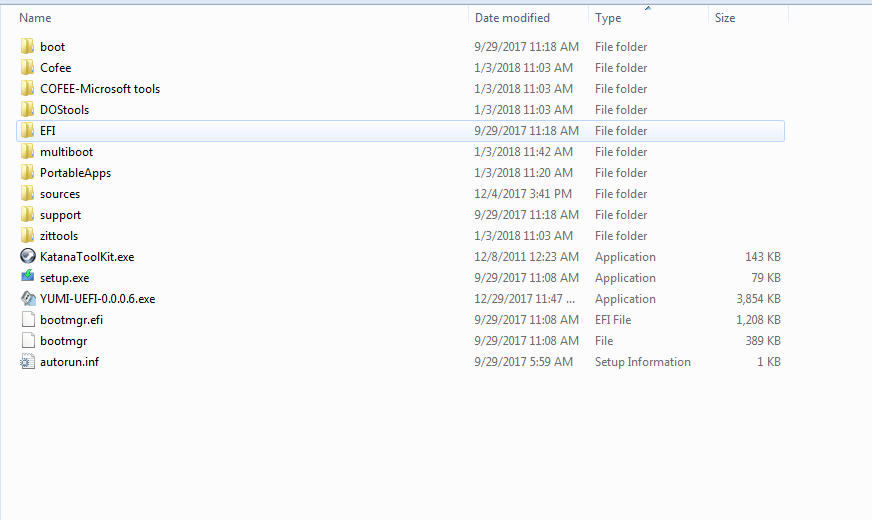The height and width of the screenshot is (520, 872).
Task: Click the '143 KB' size value
Action: 763,257
